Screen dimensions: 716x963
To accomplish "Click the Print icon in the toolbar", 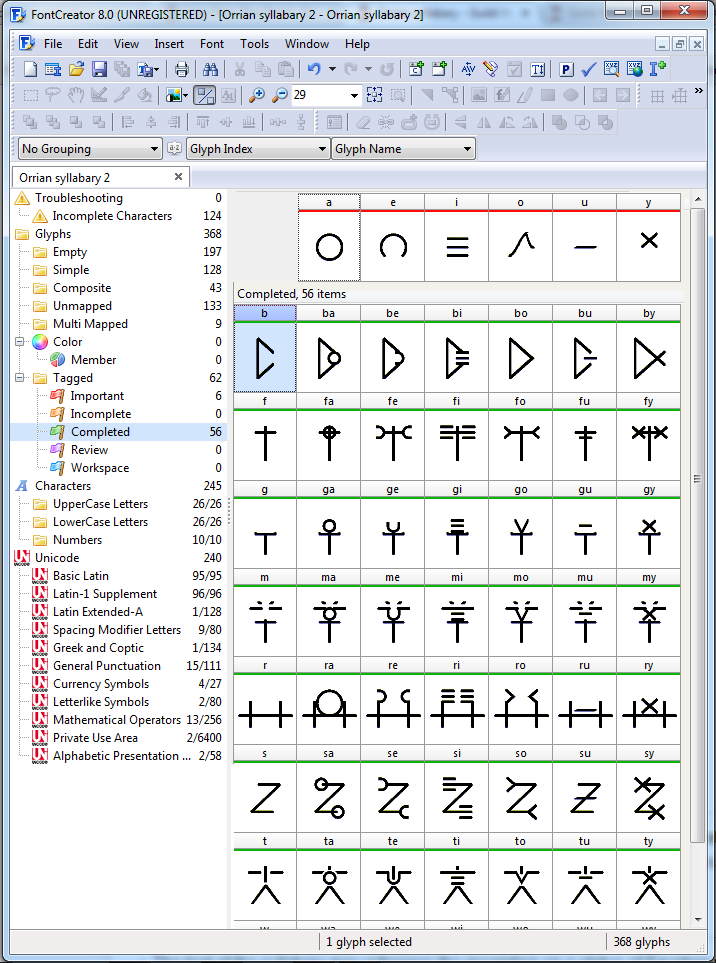I will pos(181,69).
